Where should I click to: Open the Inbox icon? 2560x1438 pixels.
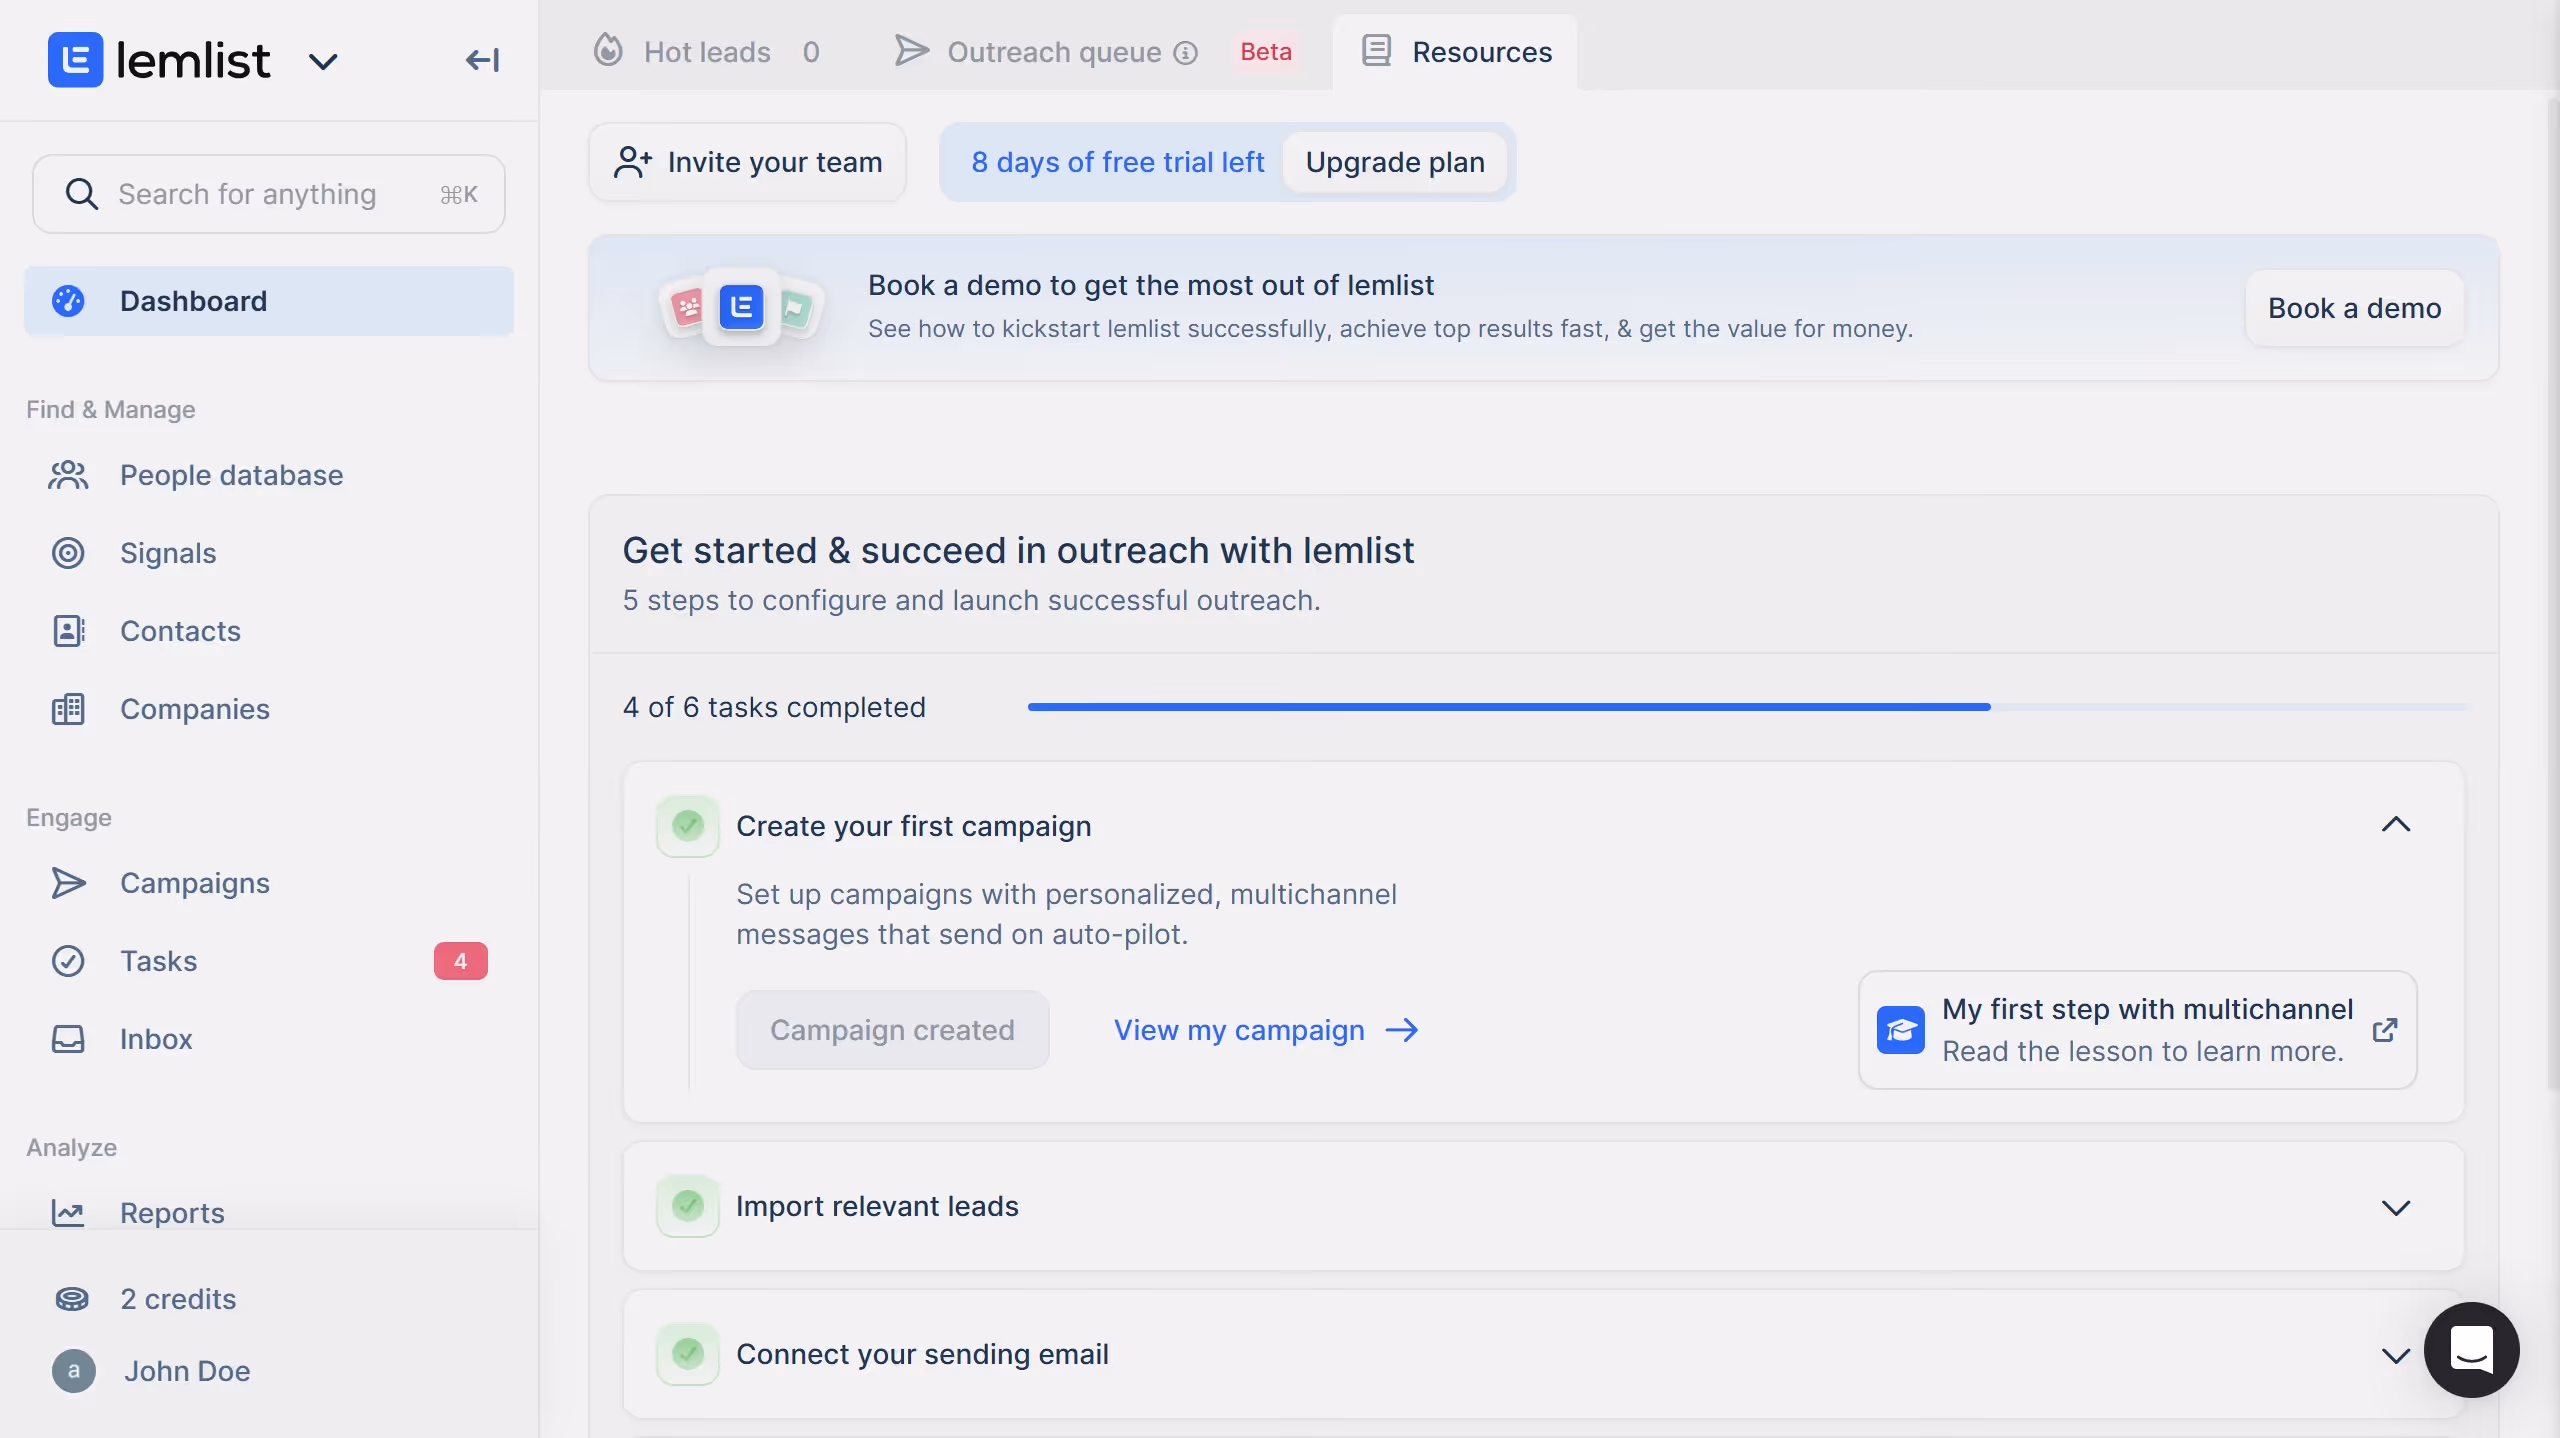67,1039
